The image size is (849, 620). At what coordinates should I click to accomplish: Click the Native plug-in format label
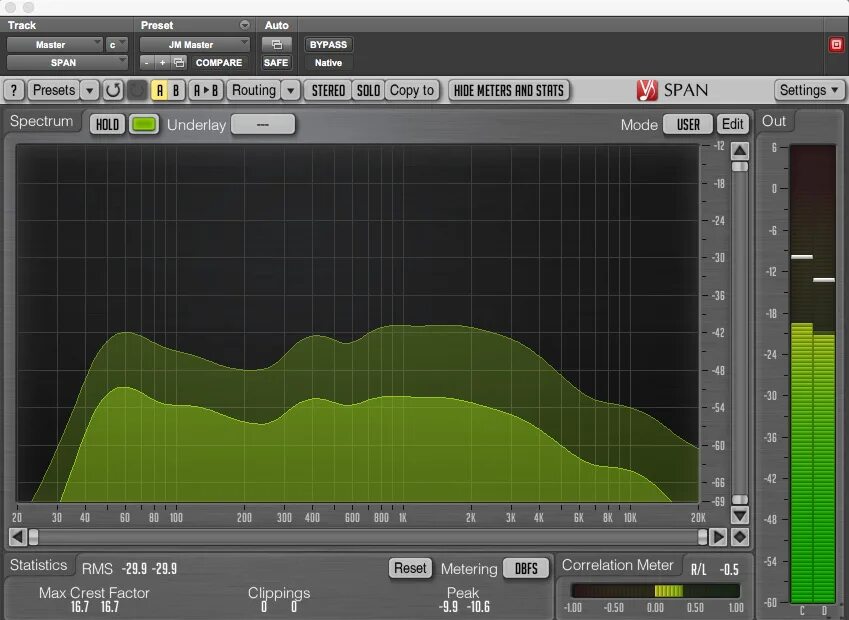point(328,63)
